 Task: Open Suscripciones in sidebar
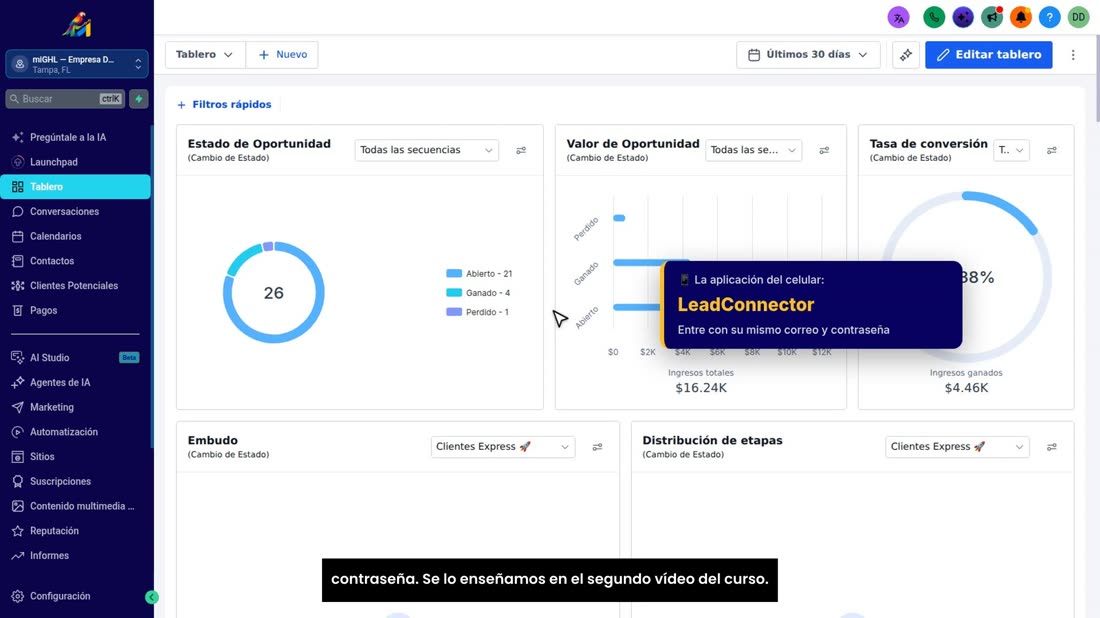[x=76, y=481]
